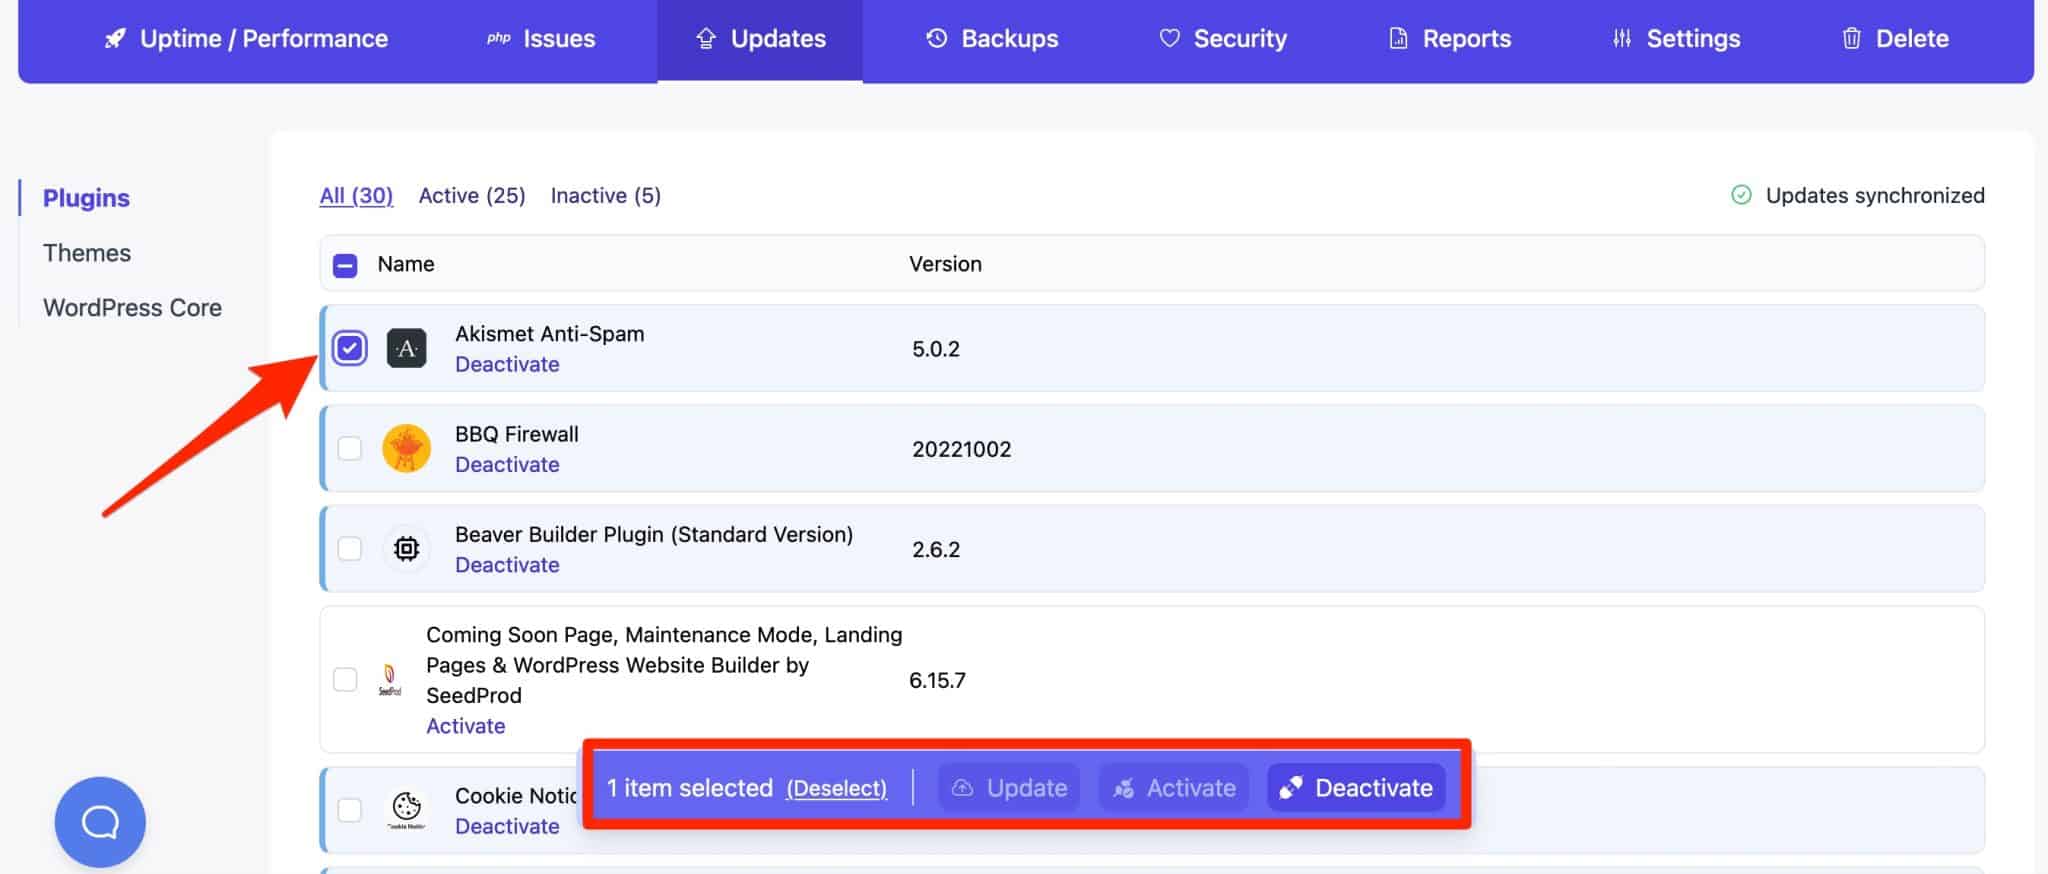Click the Update button in selection bar
2048x874 pixels.
(x=1009, y=788)
